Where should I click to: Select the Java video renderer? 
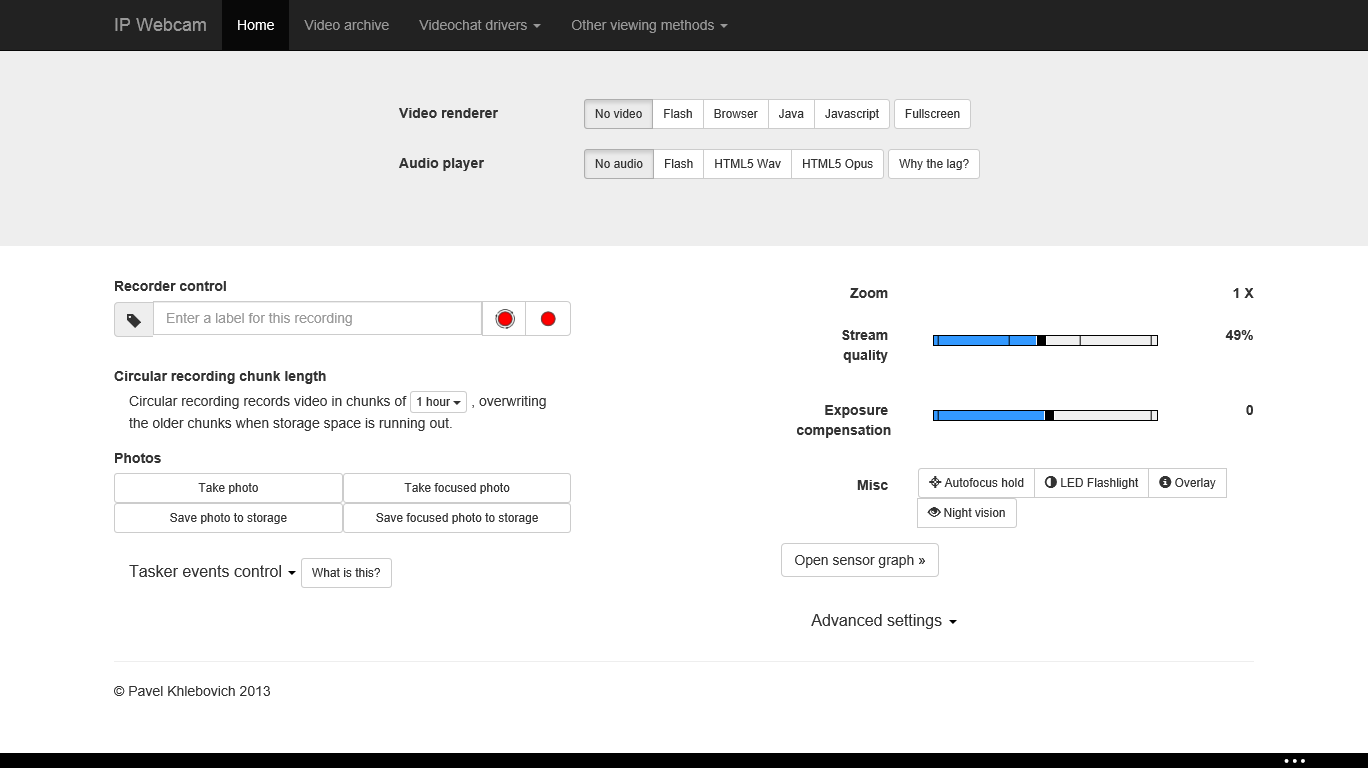[791, 114]
